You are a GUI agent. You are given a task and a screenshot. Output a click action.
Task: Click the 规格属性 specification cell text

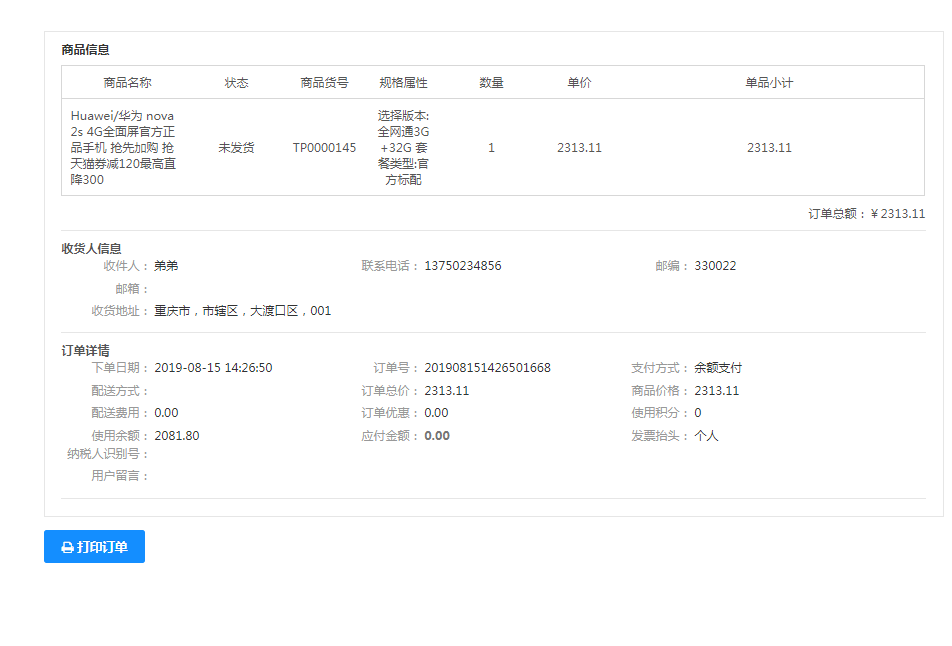point(403,148)
